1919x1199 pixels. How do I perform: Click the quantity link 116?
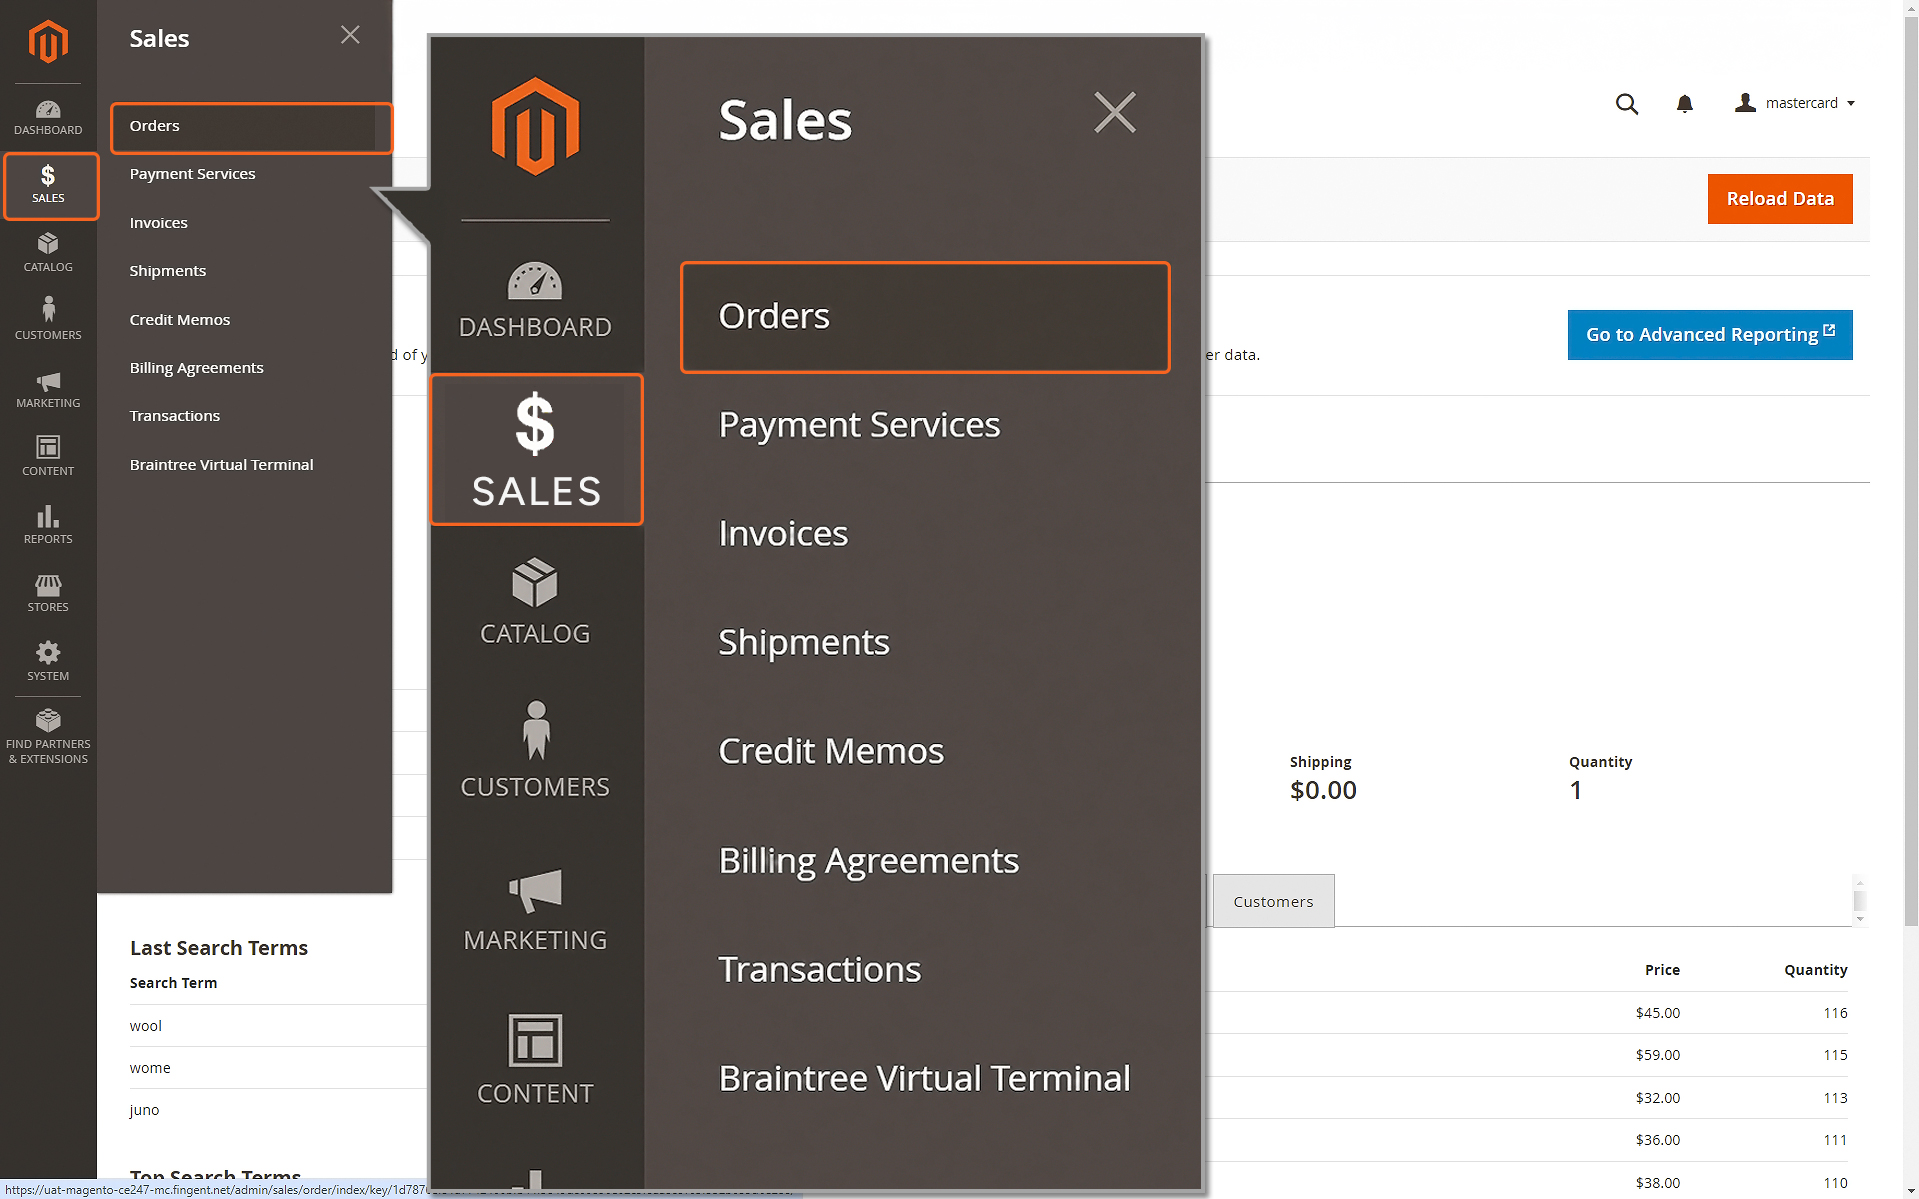pyautogui.click(x=1835, y=1013)
